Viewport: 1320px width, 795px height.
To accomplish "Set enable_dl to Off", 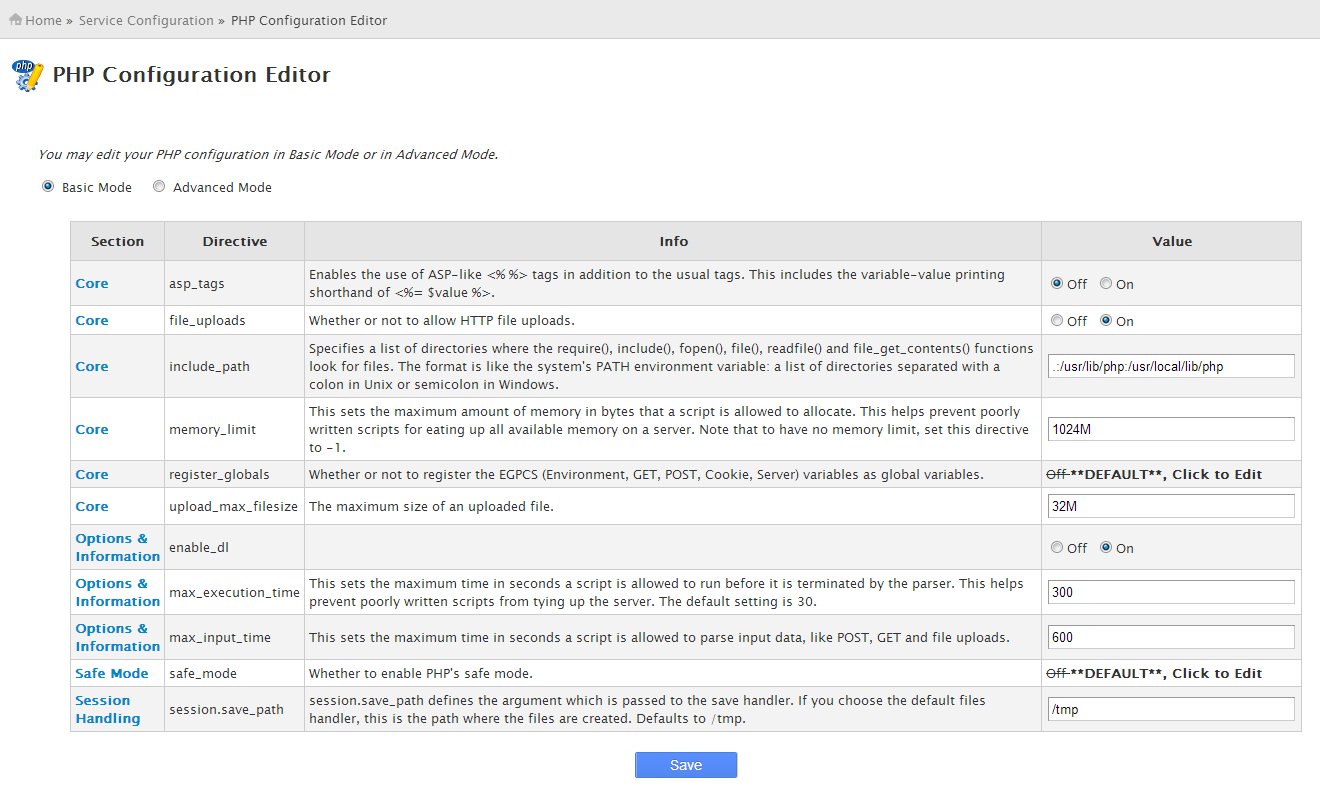I will pos(1057,547).
